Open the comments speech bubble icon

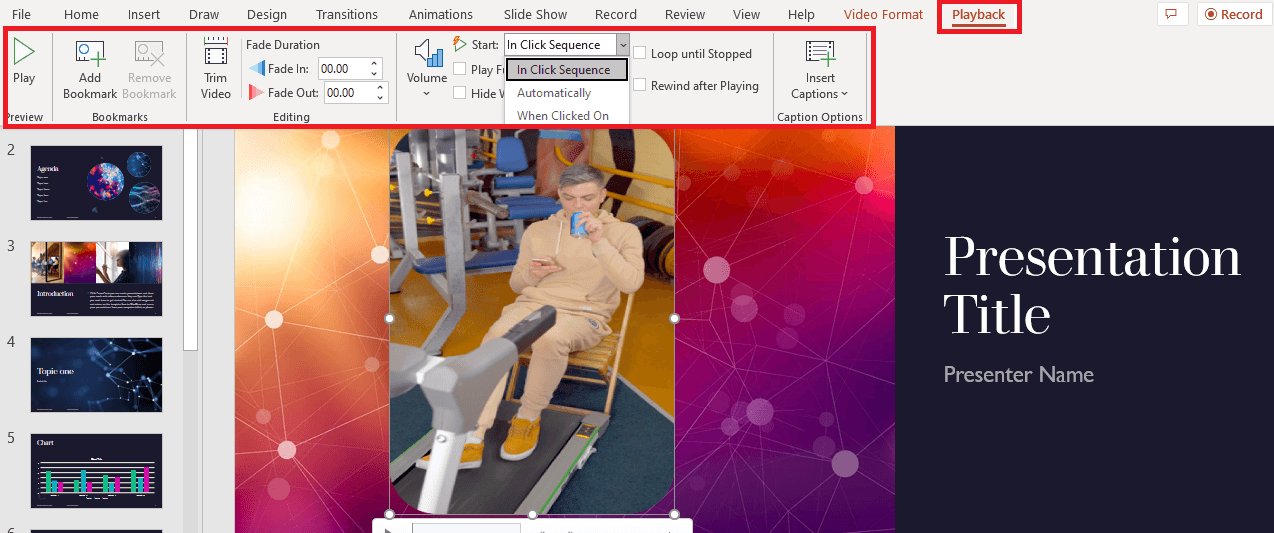point(1171,14)
